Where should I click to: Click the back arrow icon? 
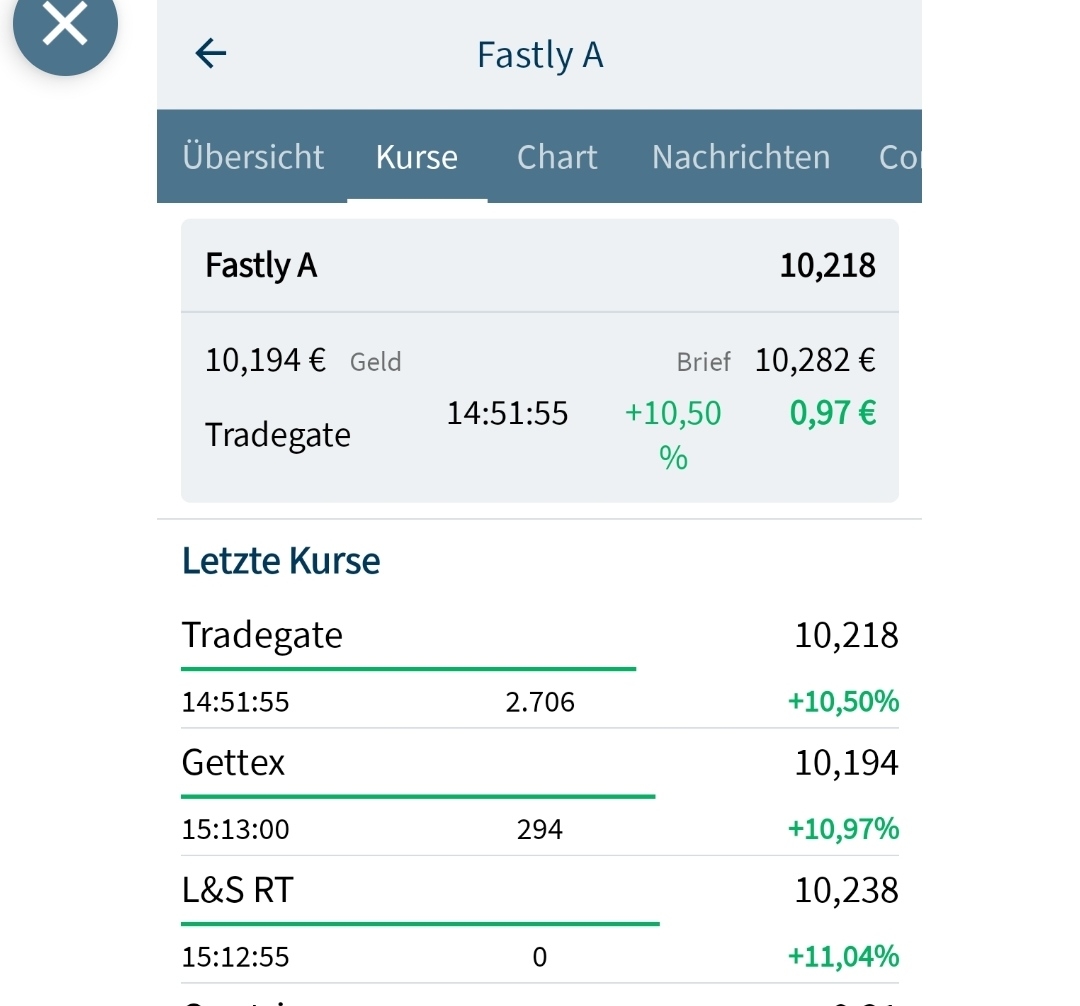(x=210, y=54)
